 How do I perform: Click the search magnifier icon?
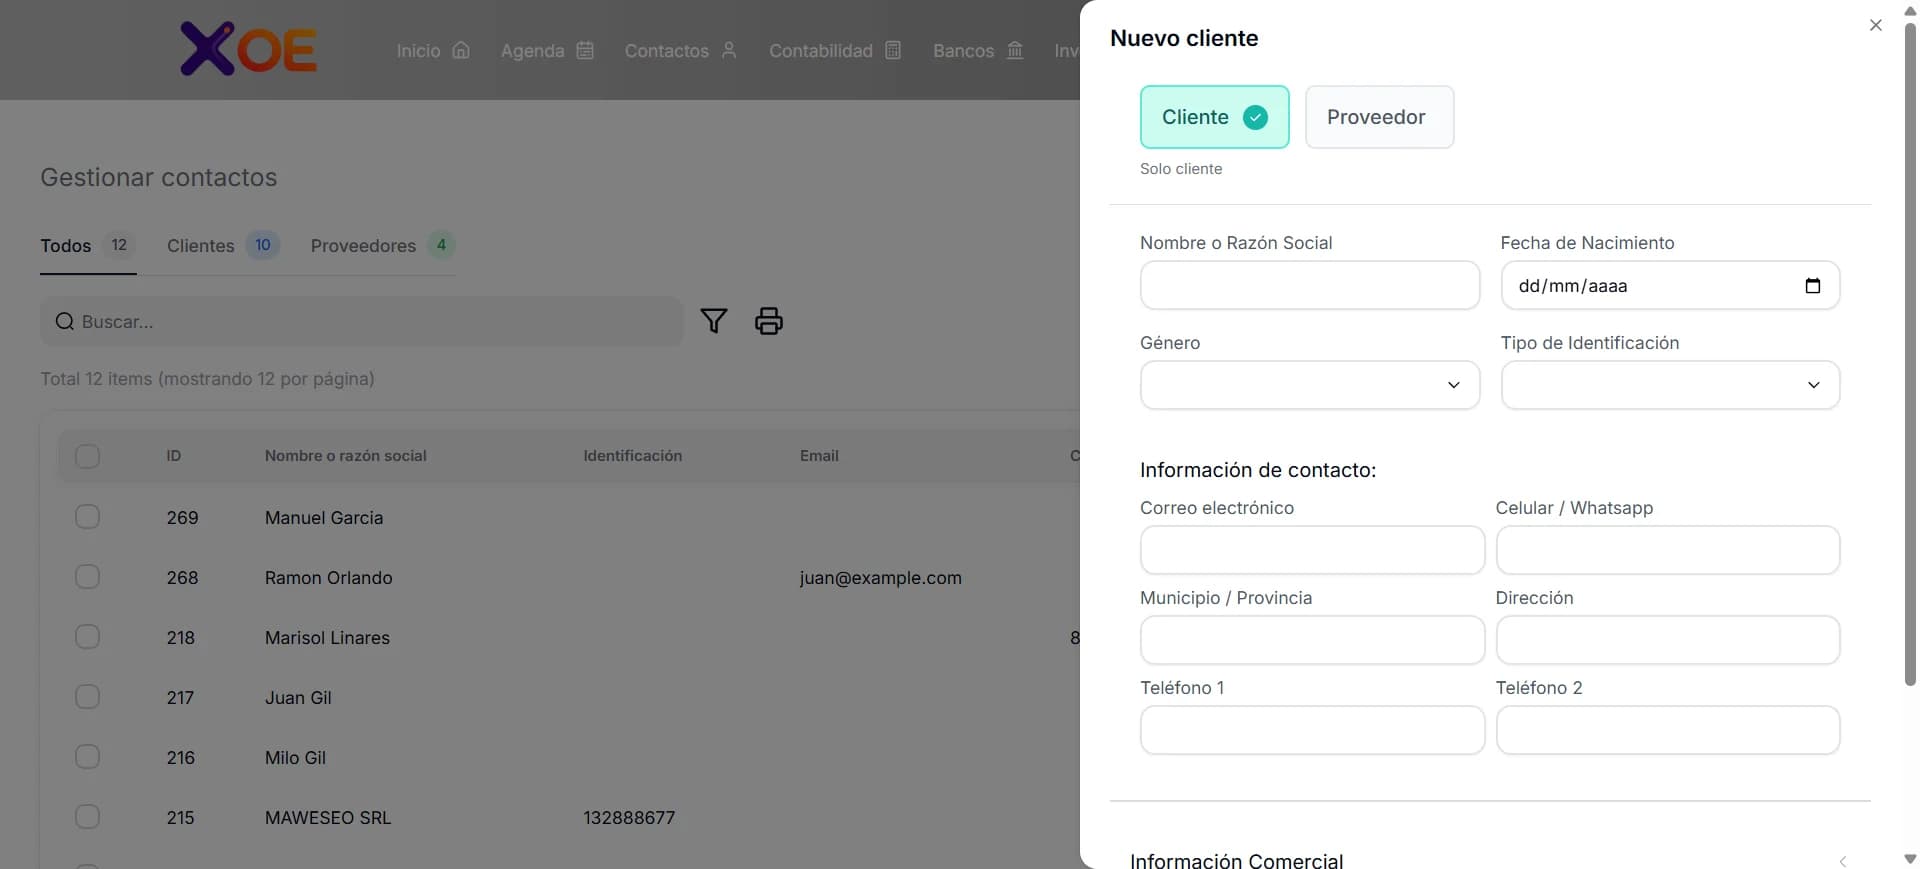(65, 321)
